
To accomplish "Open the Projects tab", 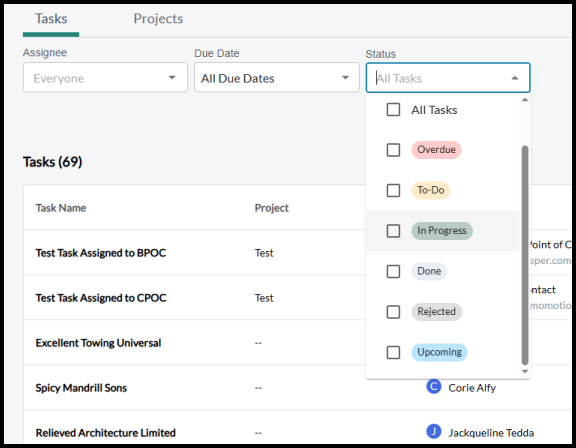I will [x=158, y=19].
